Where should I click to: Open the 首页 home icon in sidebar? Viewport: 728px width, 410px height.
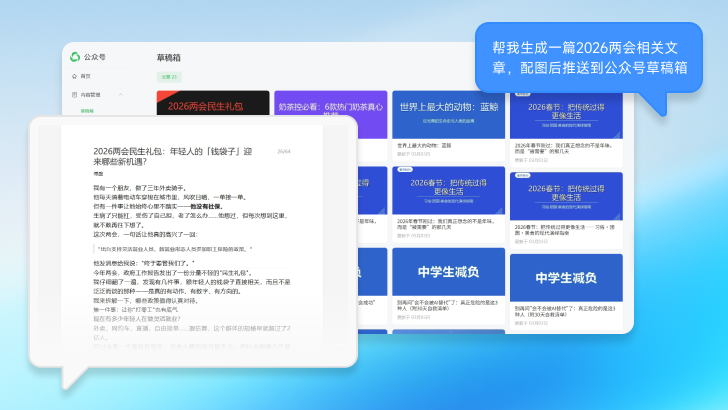tap(74, 76)
